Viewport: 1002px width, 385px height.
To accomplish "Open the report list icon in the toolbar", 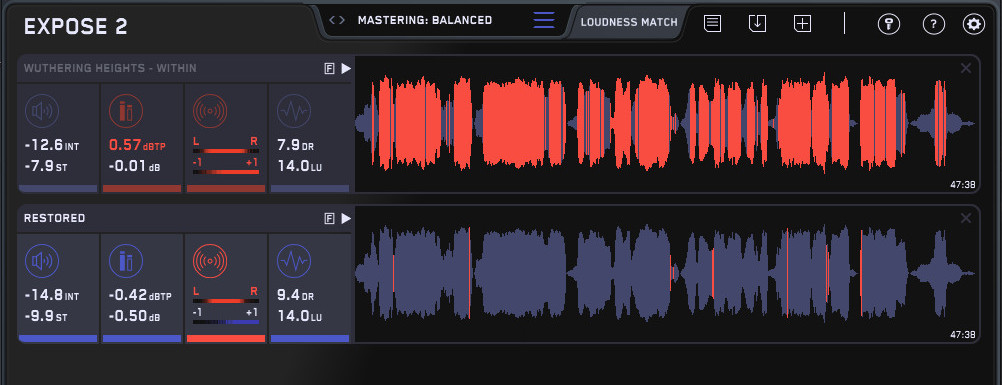I will (713, 24).
